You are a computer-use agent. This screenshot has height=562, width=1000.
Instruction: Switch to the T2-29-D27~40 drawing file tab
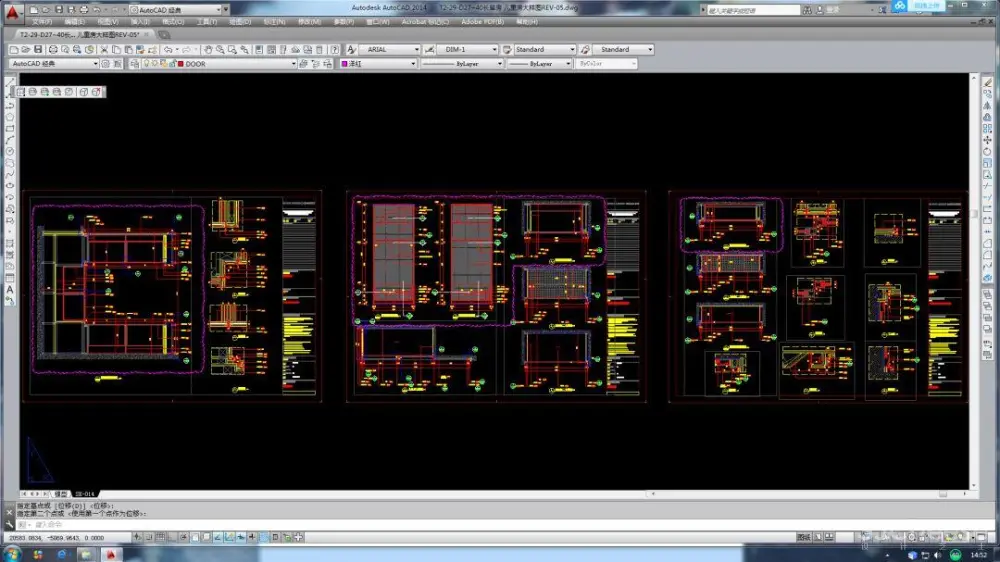78,34
